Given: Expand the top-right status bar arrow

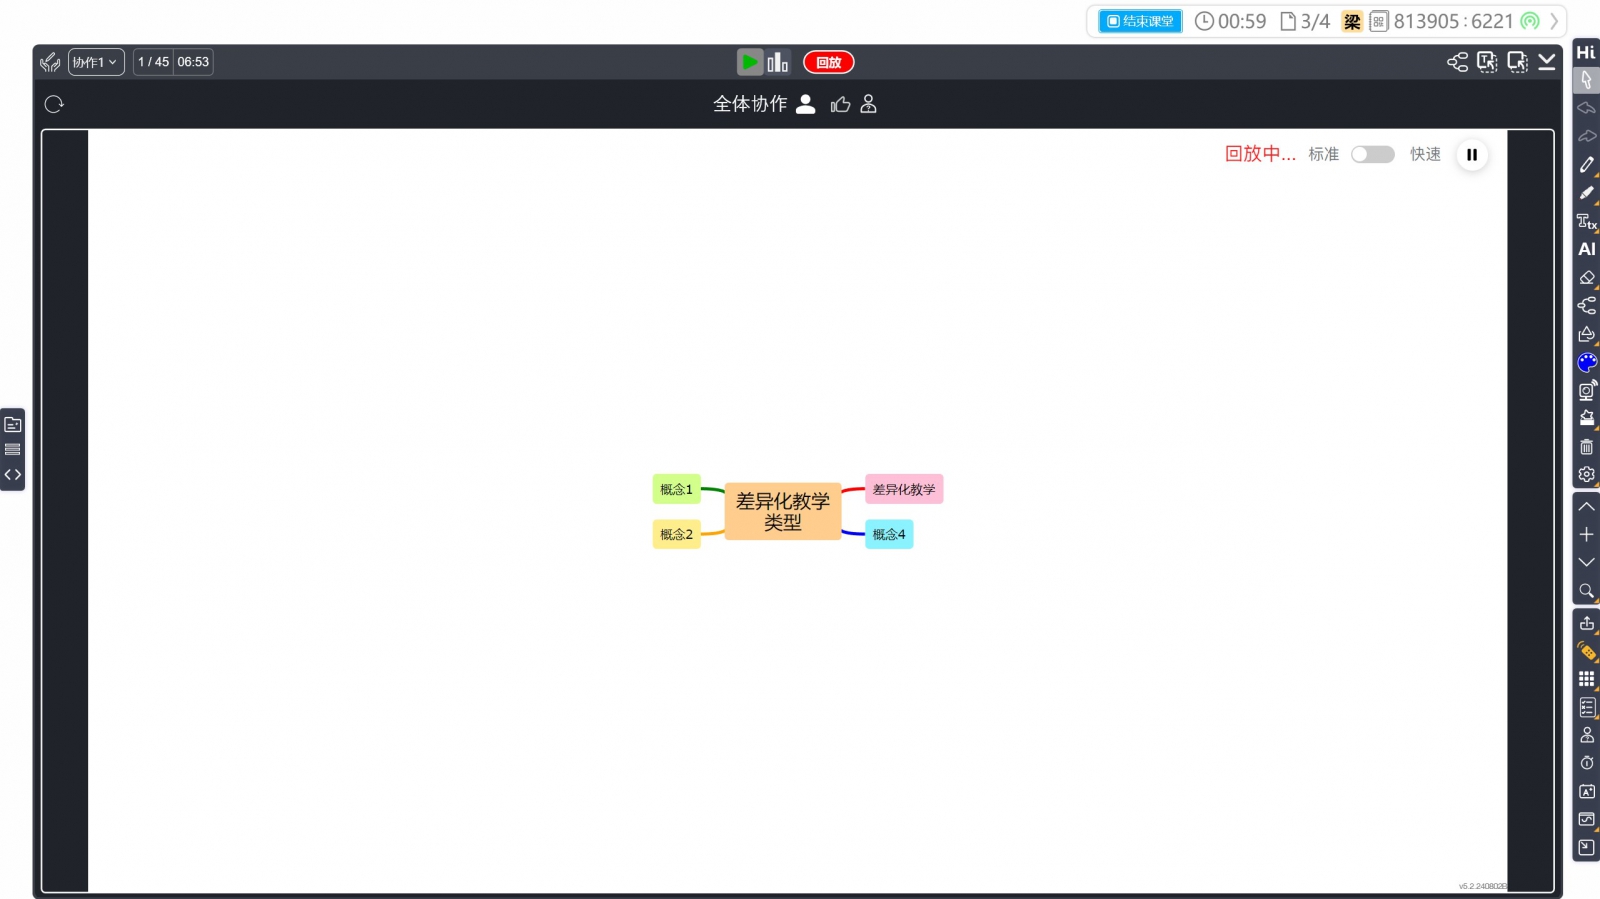Looking at the screenshot, I should [x=1554, y=21].
